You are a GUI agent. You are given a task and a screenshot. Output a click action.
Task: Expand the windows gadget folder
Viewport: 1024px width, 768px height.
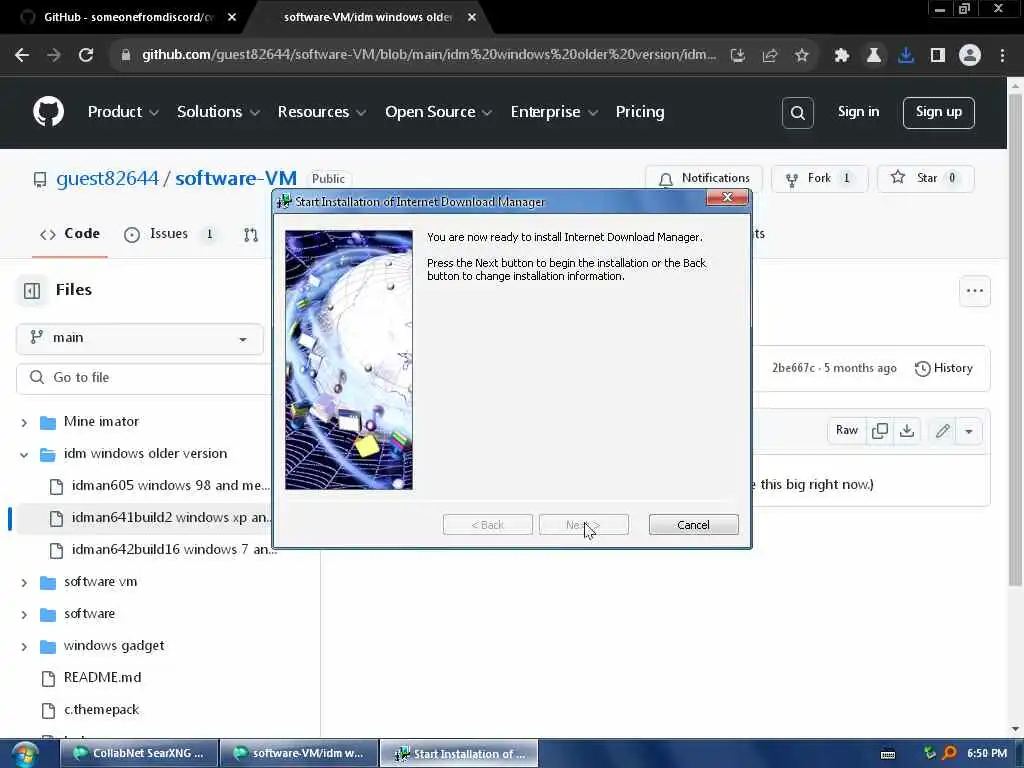(x=24, y=647)
